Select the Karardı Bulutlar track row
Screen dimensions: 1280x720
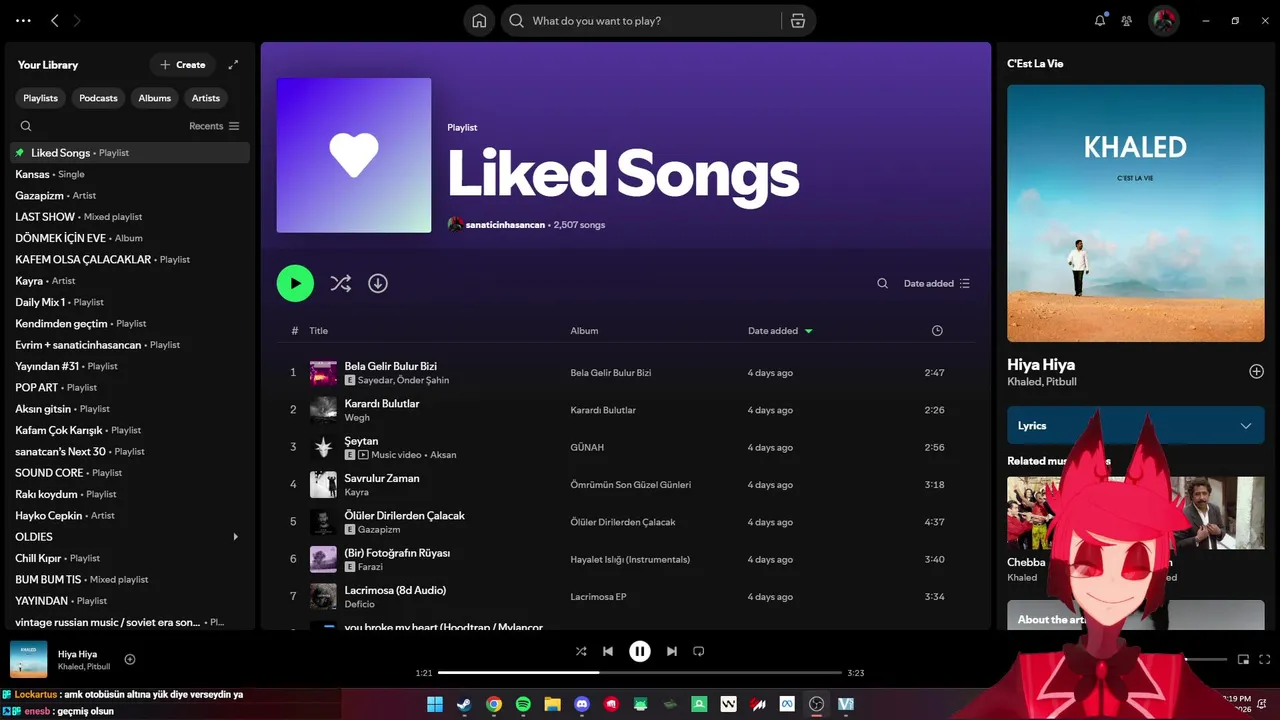pyautogui.click(x=626, y=410)
